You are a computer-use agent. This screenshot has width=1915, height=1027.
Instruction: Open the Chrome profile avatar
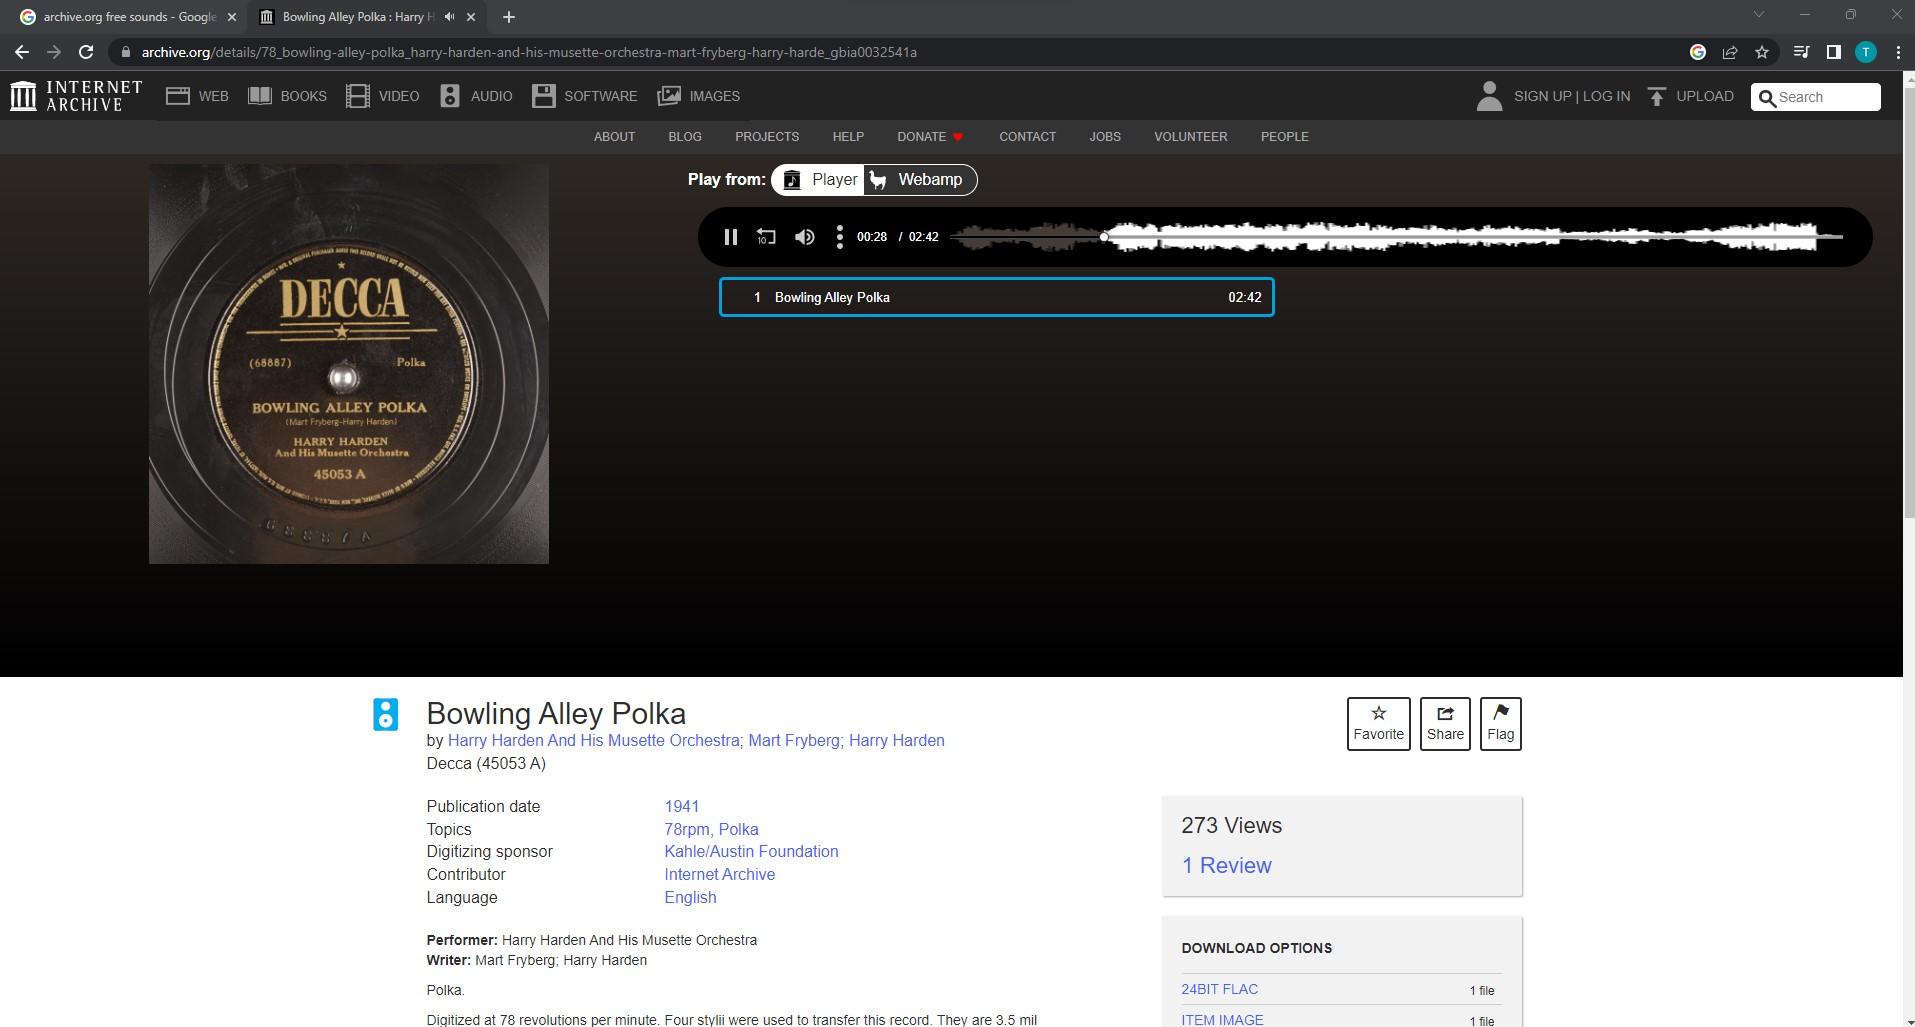coord(1866,52)
